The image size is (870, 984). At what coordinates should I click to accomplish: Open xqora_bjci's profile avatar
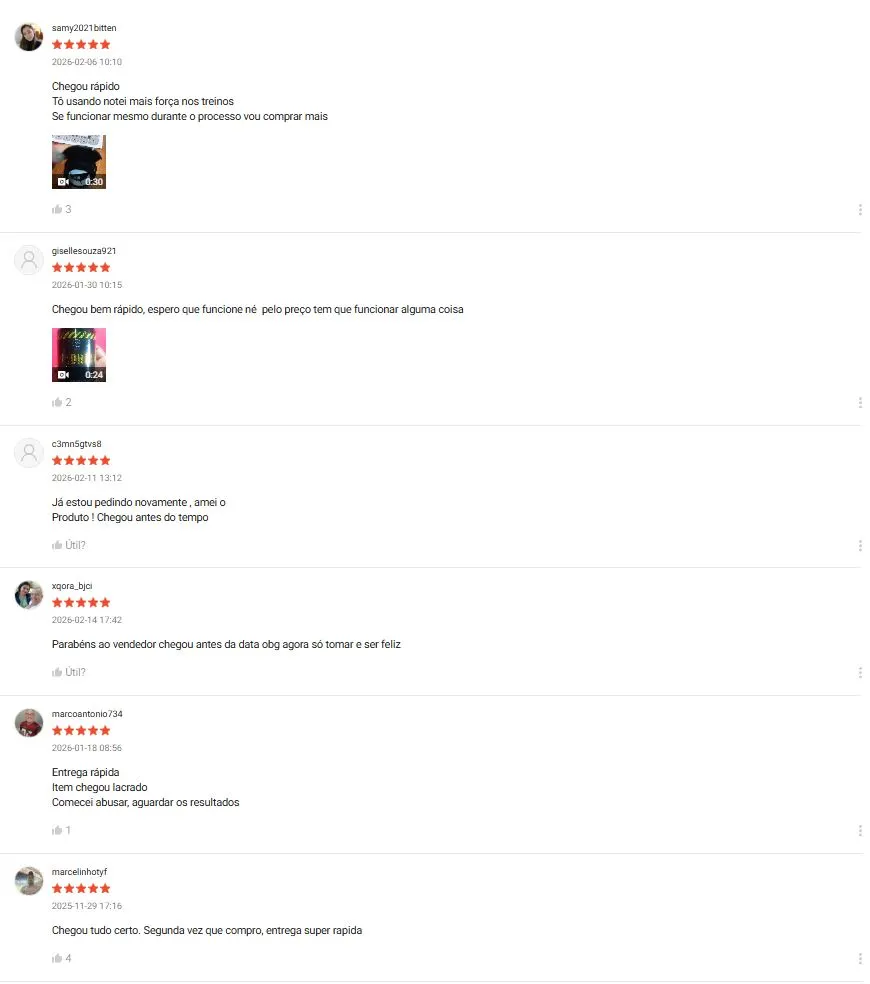click(x=29, y=595)
